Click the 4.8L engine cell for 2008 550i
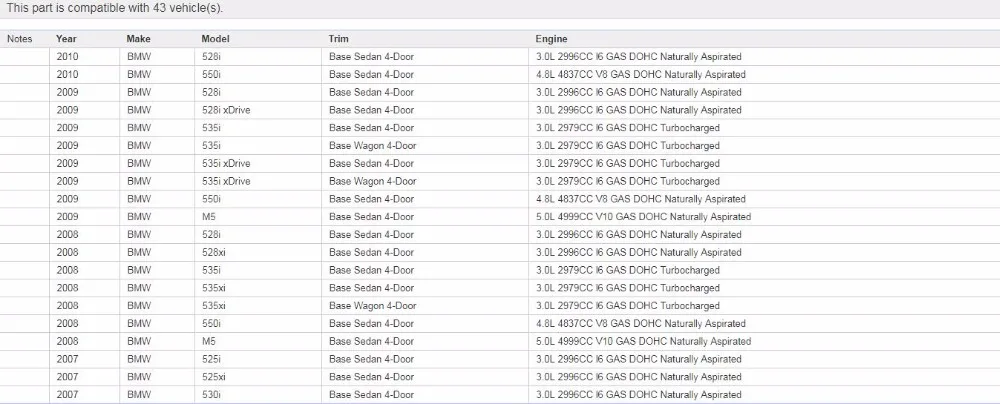 tap(640, 324)
